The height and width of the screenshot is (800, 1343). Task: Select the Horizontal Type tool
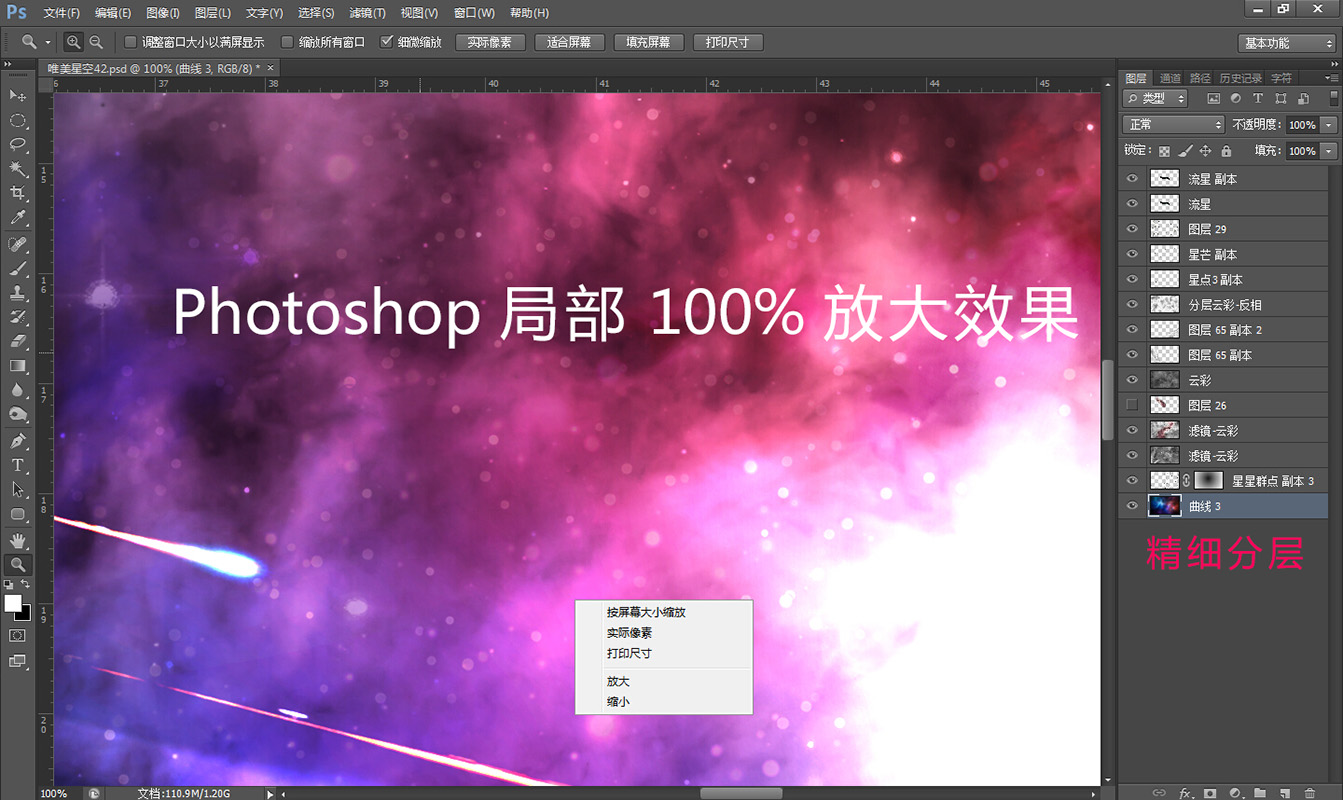pos(18,466)
